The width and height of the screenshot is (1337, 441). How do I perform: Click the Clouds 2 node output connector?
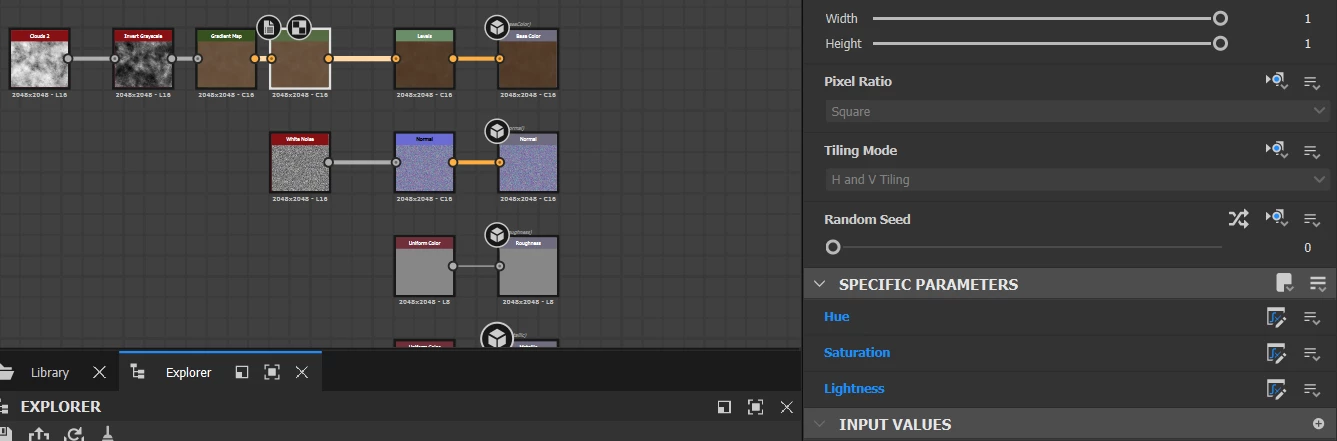pos(68,59)
